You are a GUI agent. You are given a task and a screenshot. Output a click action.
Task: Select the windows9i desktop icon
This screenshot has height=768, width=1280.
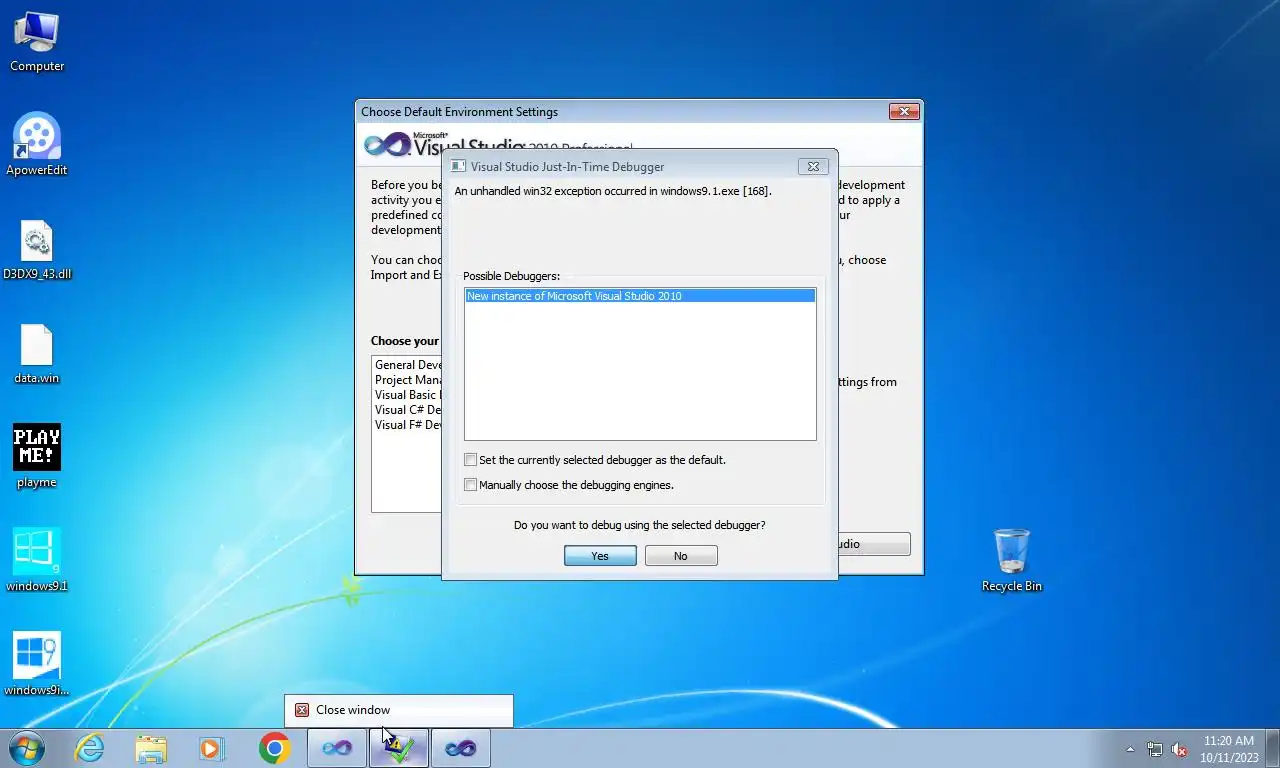(x=37, y=665)
